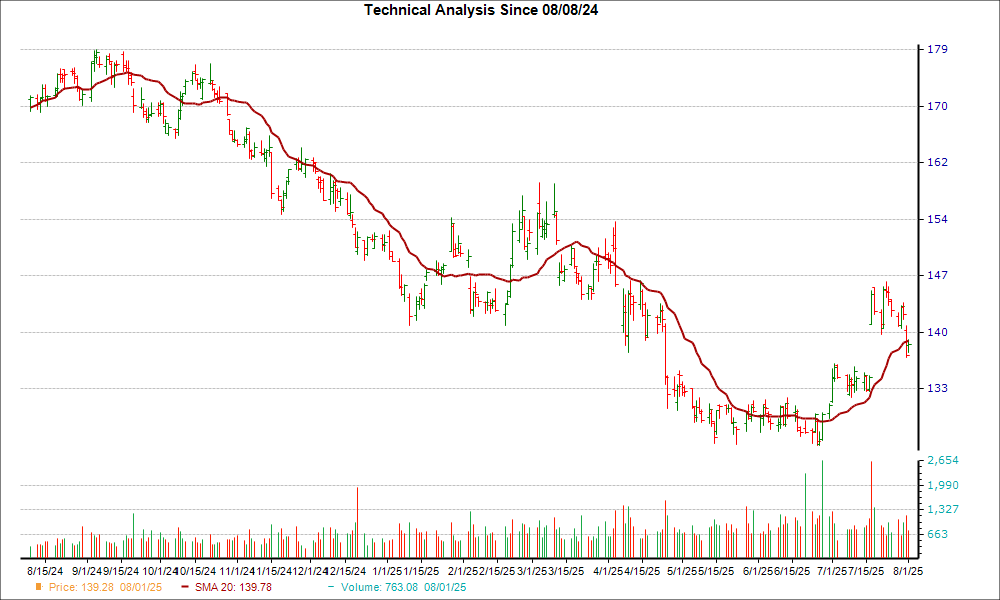This screenshot has width=1000, height=600.
Task: Click the 140 price axis label
Action: (938, 332)
